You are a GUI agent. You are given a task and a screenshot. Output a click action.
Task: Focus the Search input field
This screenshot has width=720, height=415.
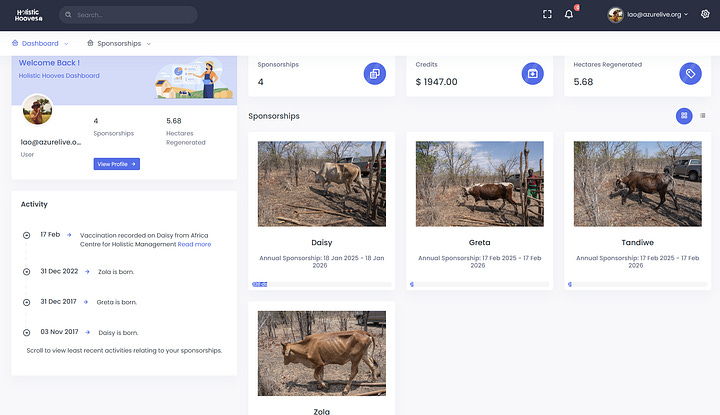(x=128, y=15)
